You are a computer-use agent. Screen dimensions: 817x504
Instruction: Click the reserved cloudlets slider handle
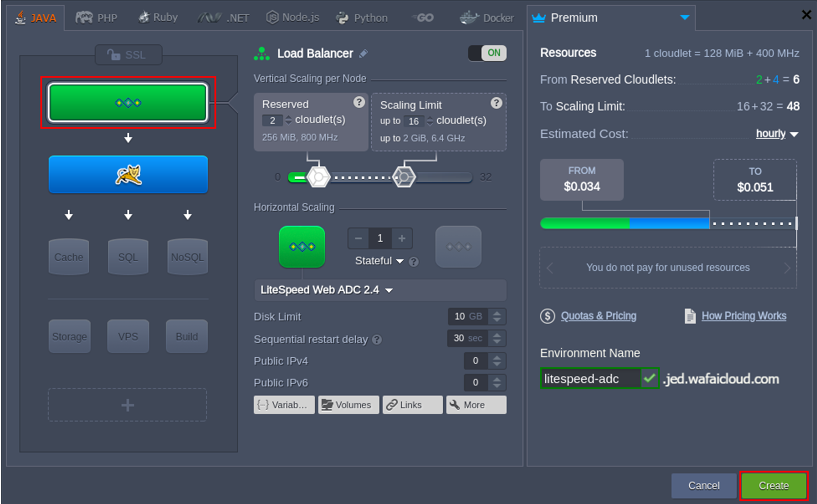pos(318,177)
